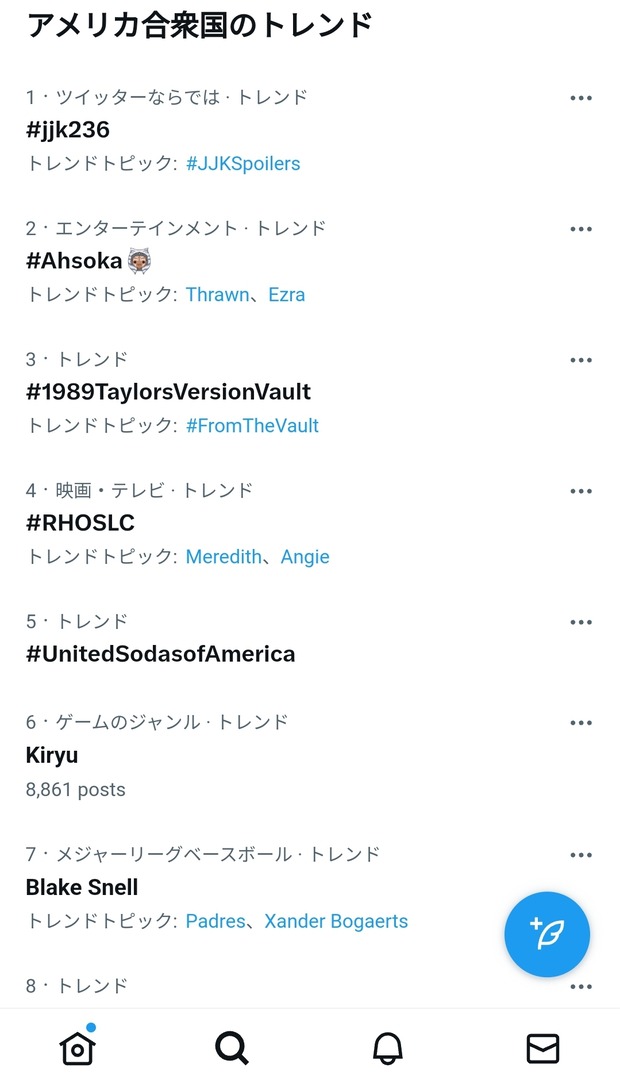Screen dimensions: 620x1087
Task: Show options menu for Kiryu trend
Action: point(581,723)
